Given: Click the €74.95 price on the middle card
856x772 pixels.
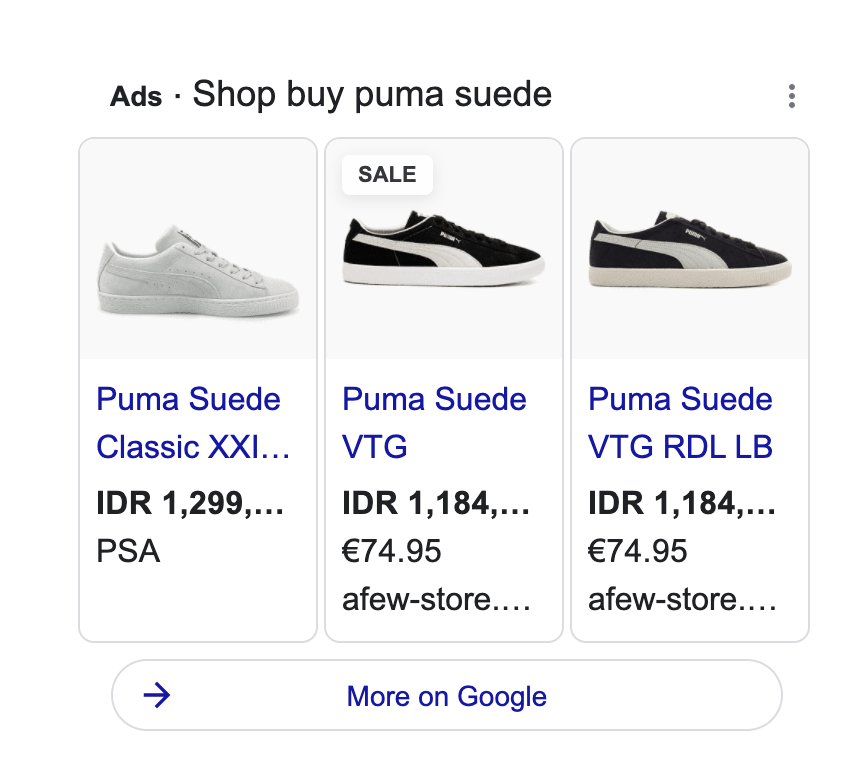Looking at the screenshot, I should [392, 551].
